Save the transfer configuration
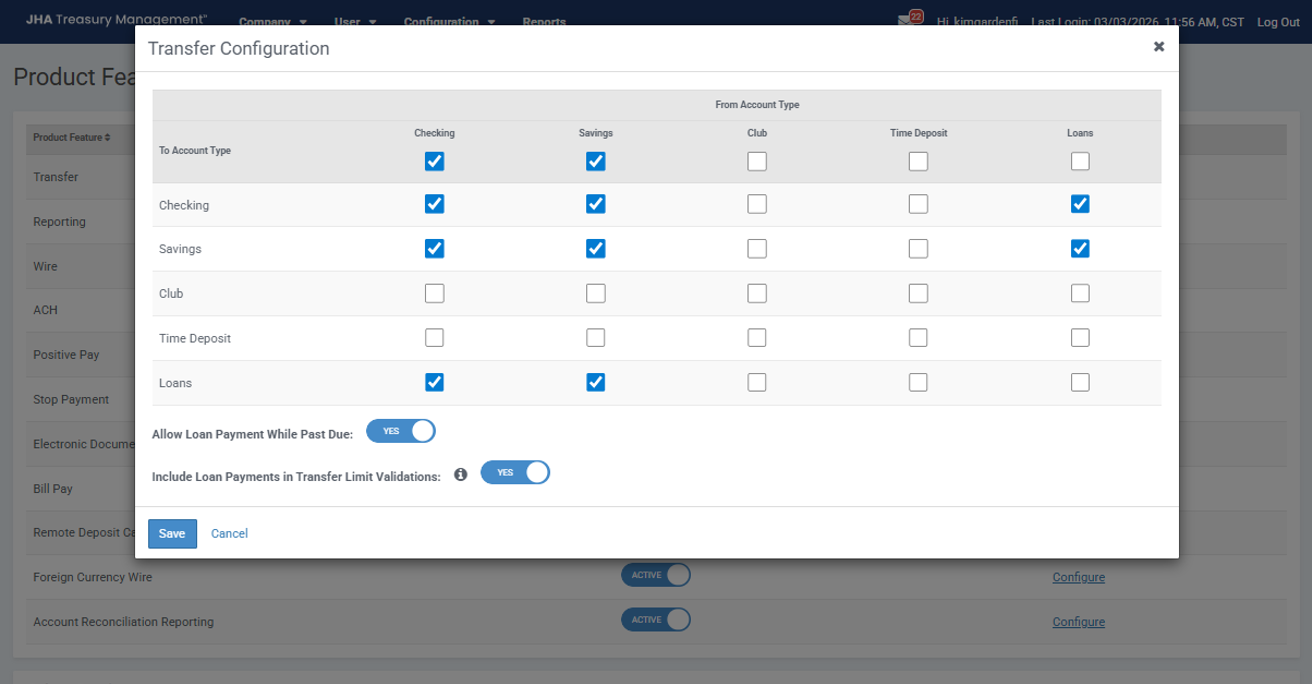Viewport: 1312px width, 684px height. click(172, 534)
